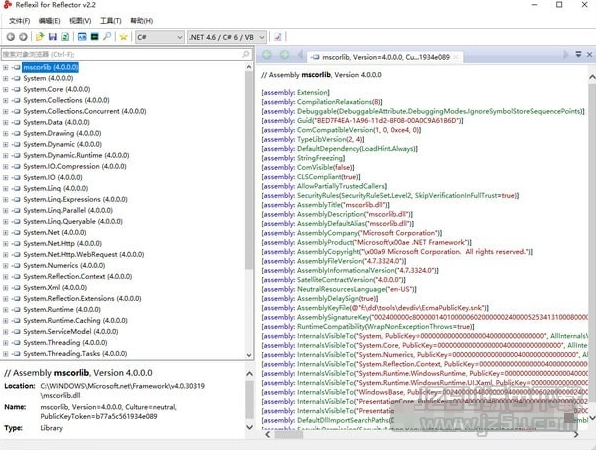Click the mscorlib link in the assembly header
The width and height of the screenshot is (596, 450).
click(316, 75)
